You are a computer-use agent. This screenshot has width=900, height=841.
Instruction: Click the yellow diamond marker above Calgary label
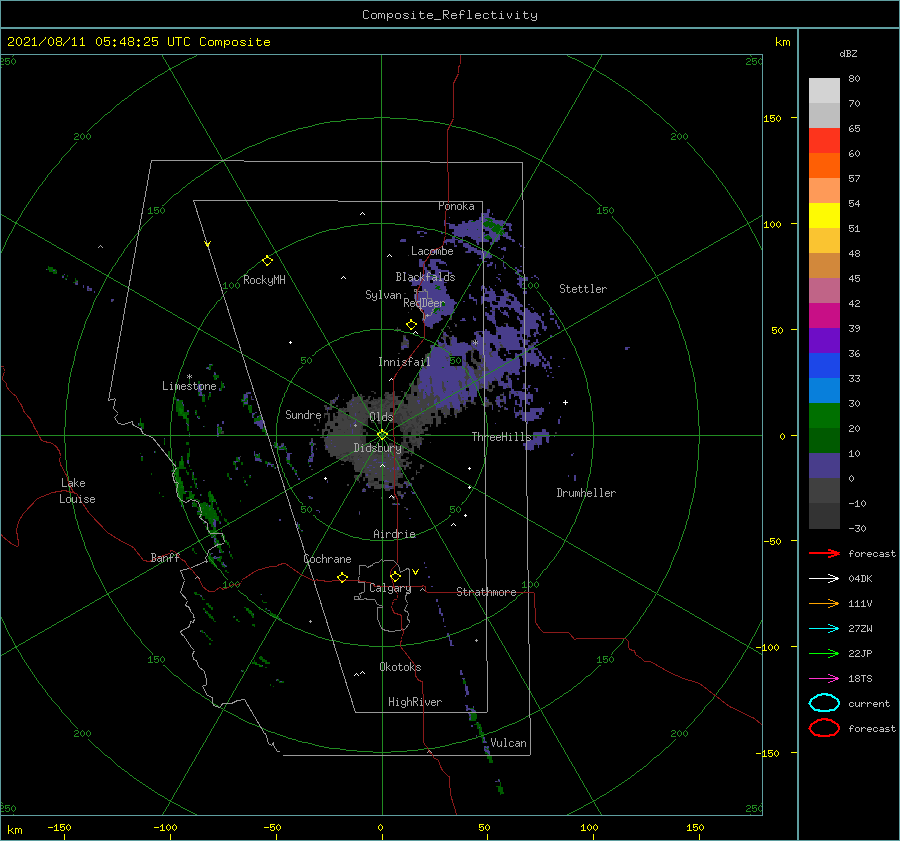tap(395, 576)
